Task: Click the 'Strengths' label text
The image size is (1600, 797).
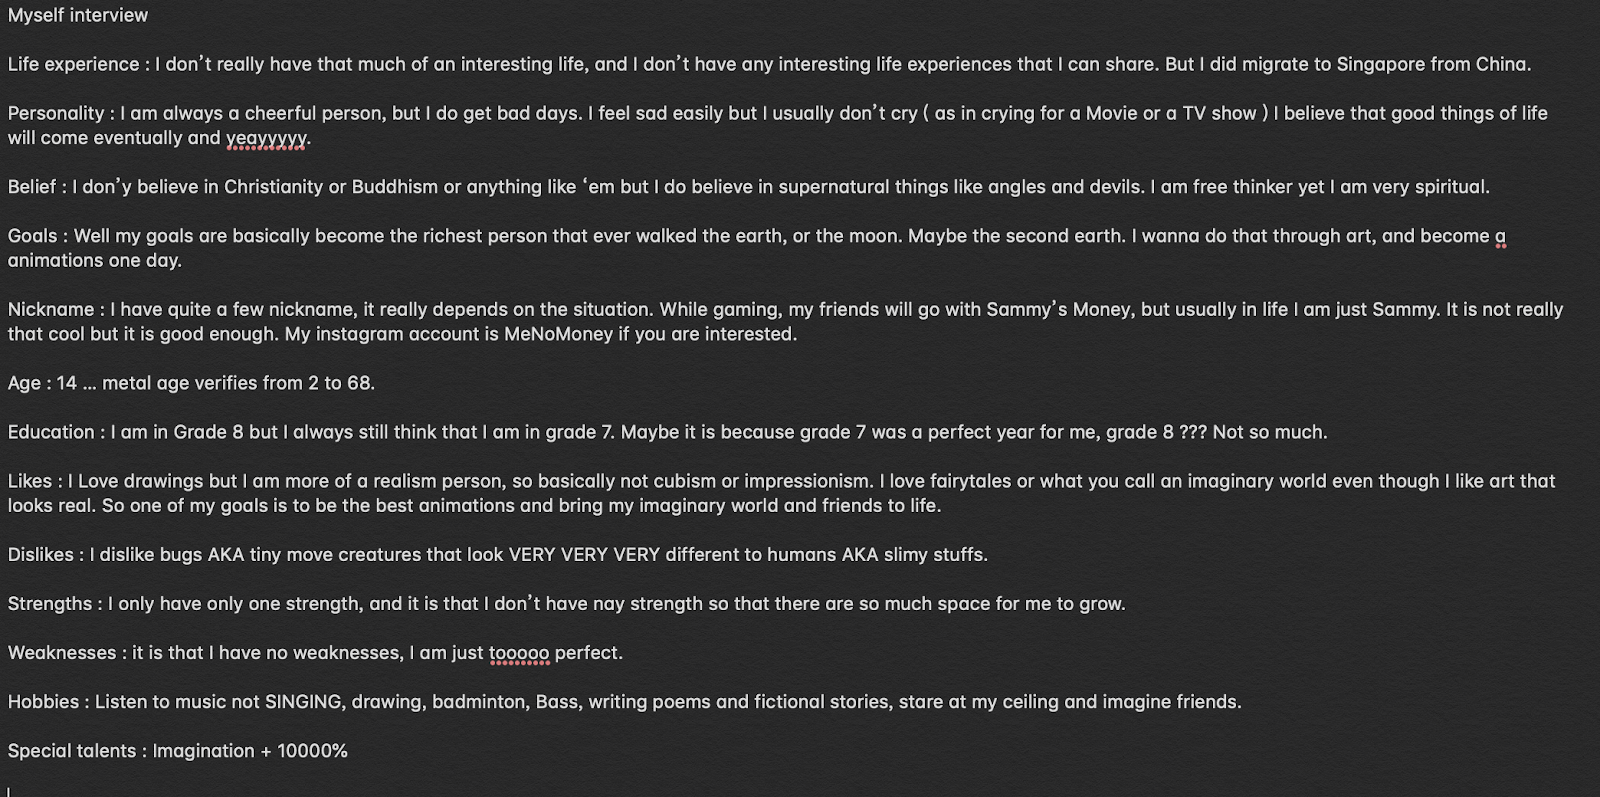Action: (50, 604)
